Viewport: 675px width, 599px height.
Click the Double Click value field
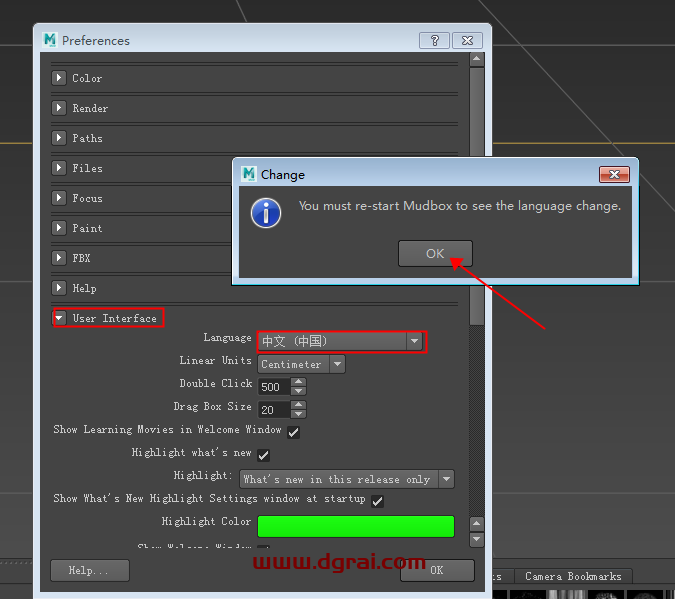click(274, 387)
